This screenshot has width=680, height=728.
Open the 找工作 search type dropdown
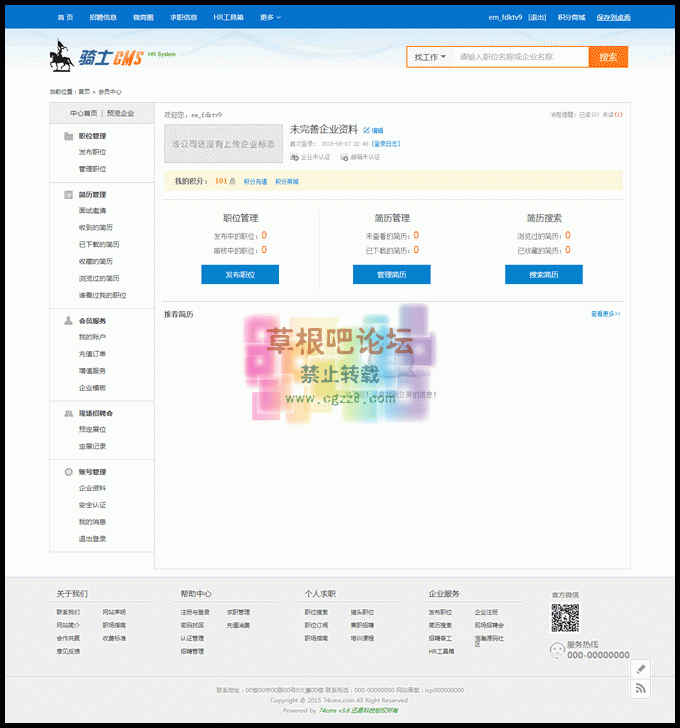click(x=429, y=57)
